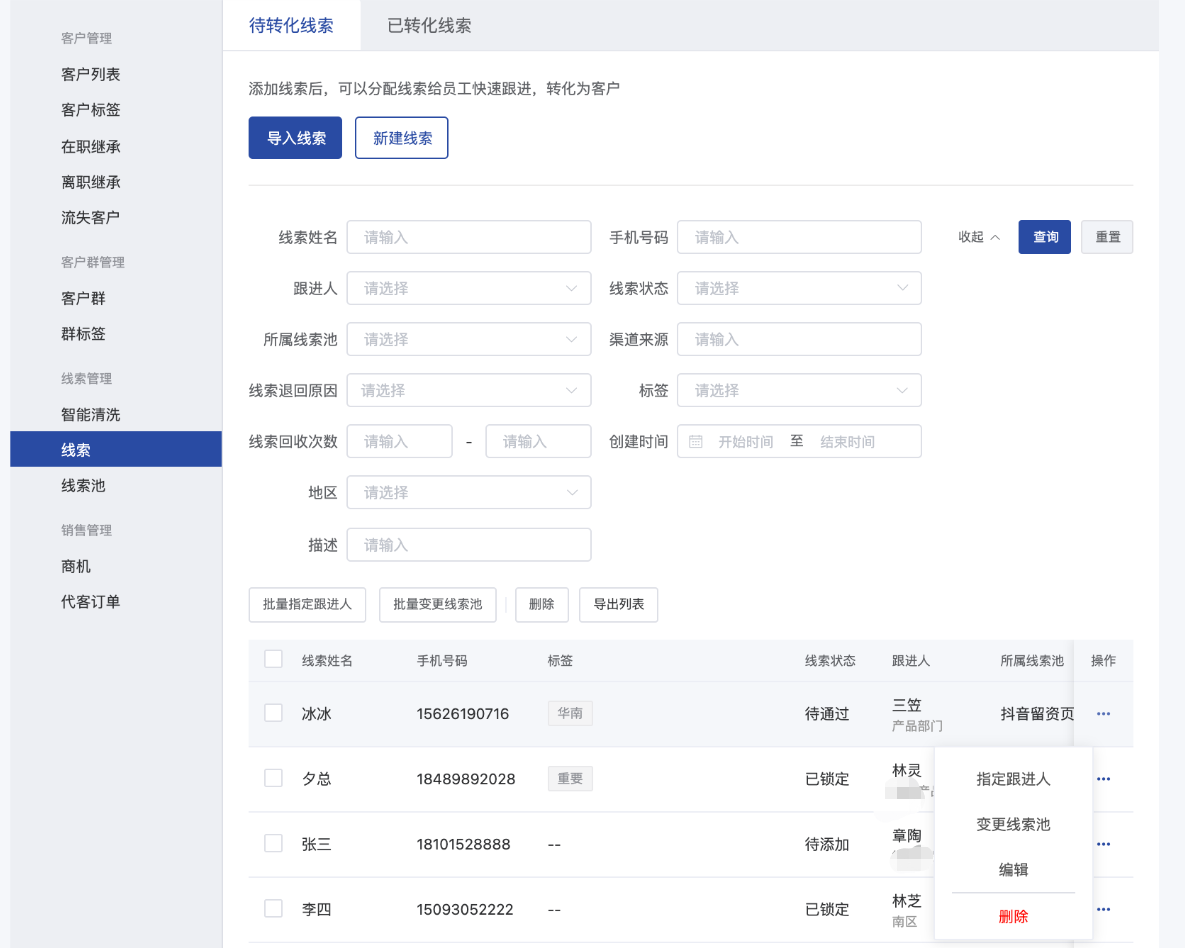
Task: Click 待添加 status for 张三
Action: [827, 844]
